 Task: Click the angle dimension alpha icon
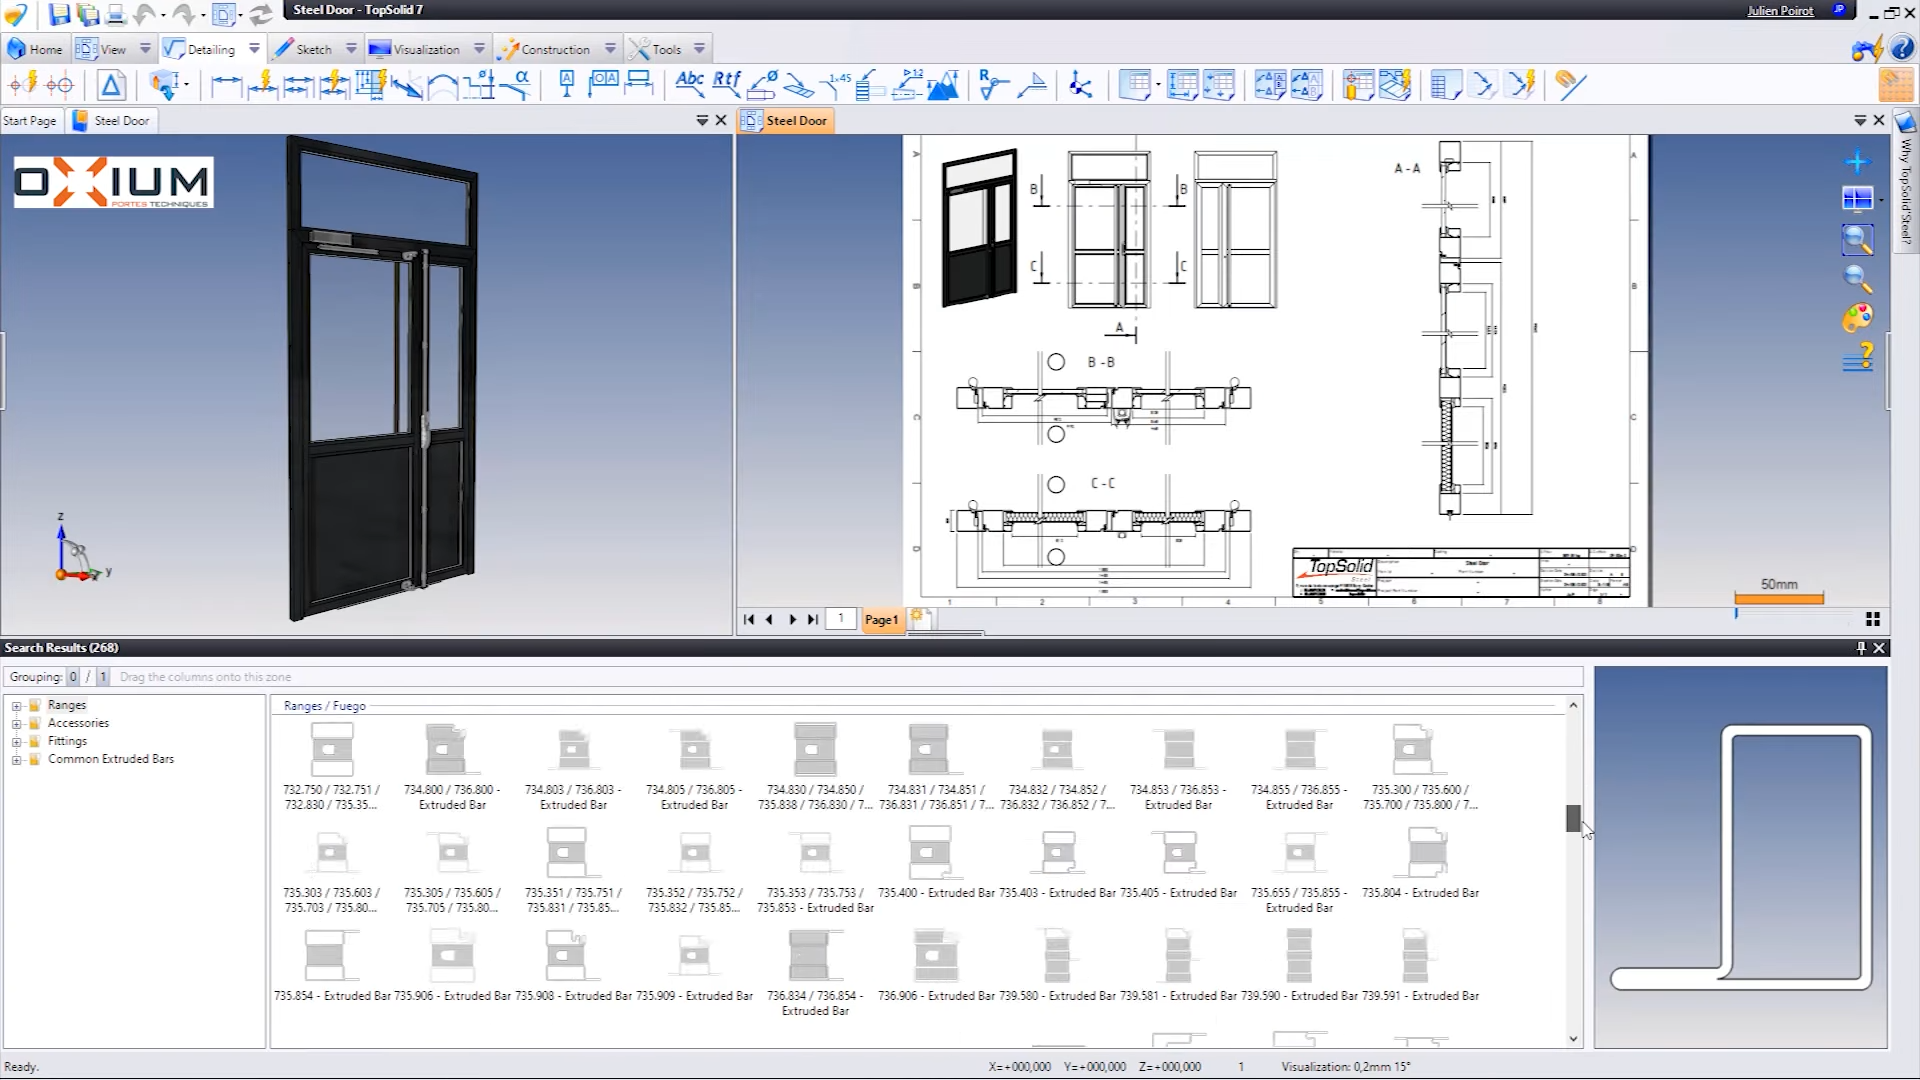(517, 84)
